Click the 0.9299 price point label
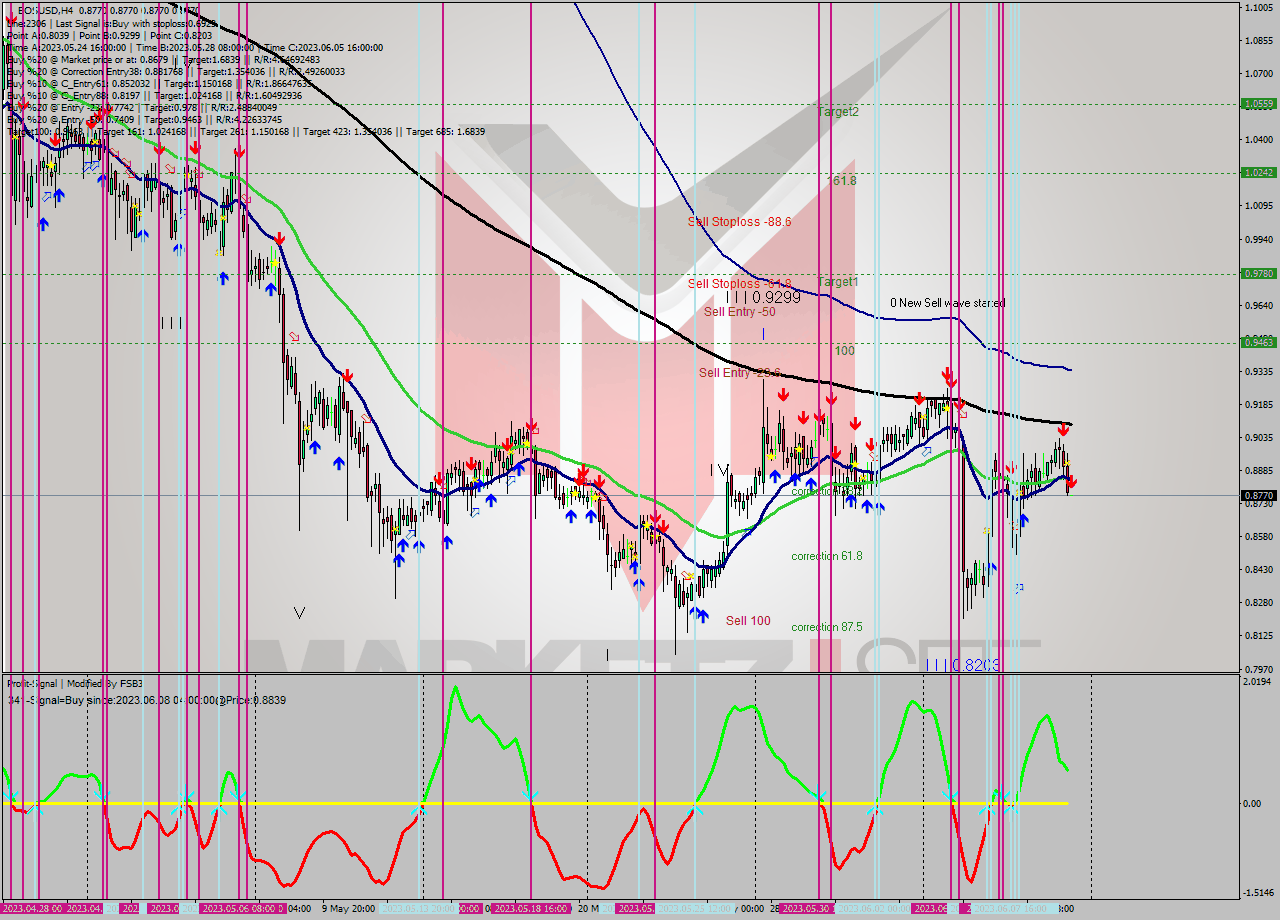The image size is (1280, 920). tap(763, 298)
